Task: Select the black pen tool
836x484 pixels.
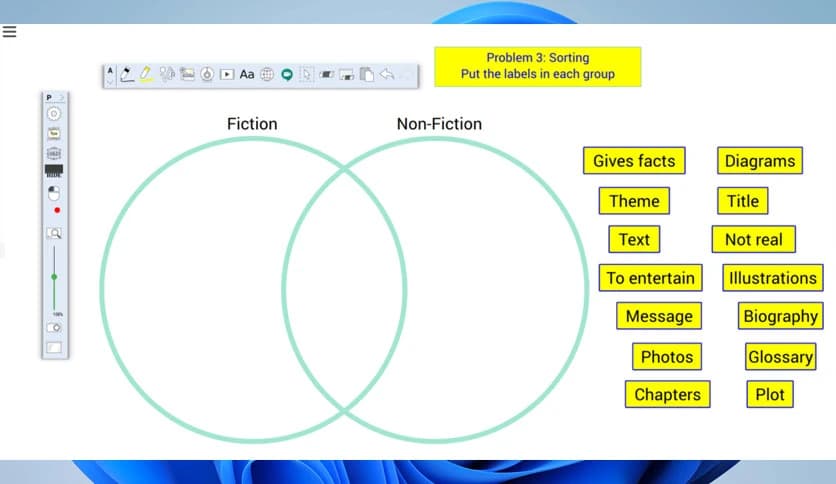Action: 126,74
